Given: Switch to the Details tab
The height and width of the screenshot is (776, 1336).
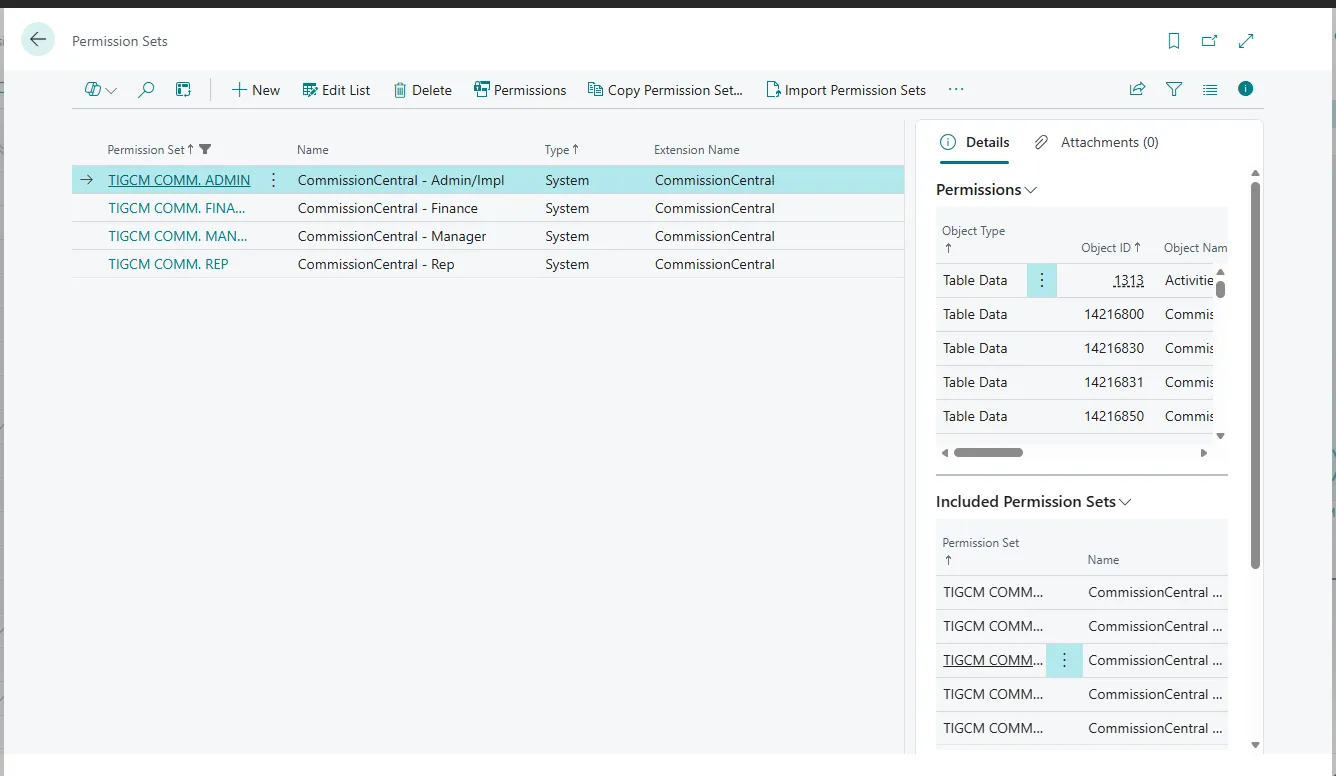Looking at the screenshot, I should tap(975, 142).
